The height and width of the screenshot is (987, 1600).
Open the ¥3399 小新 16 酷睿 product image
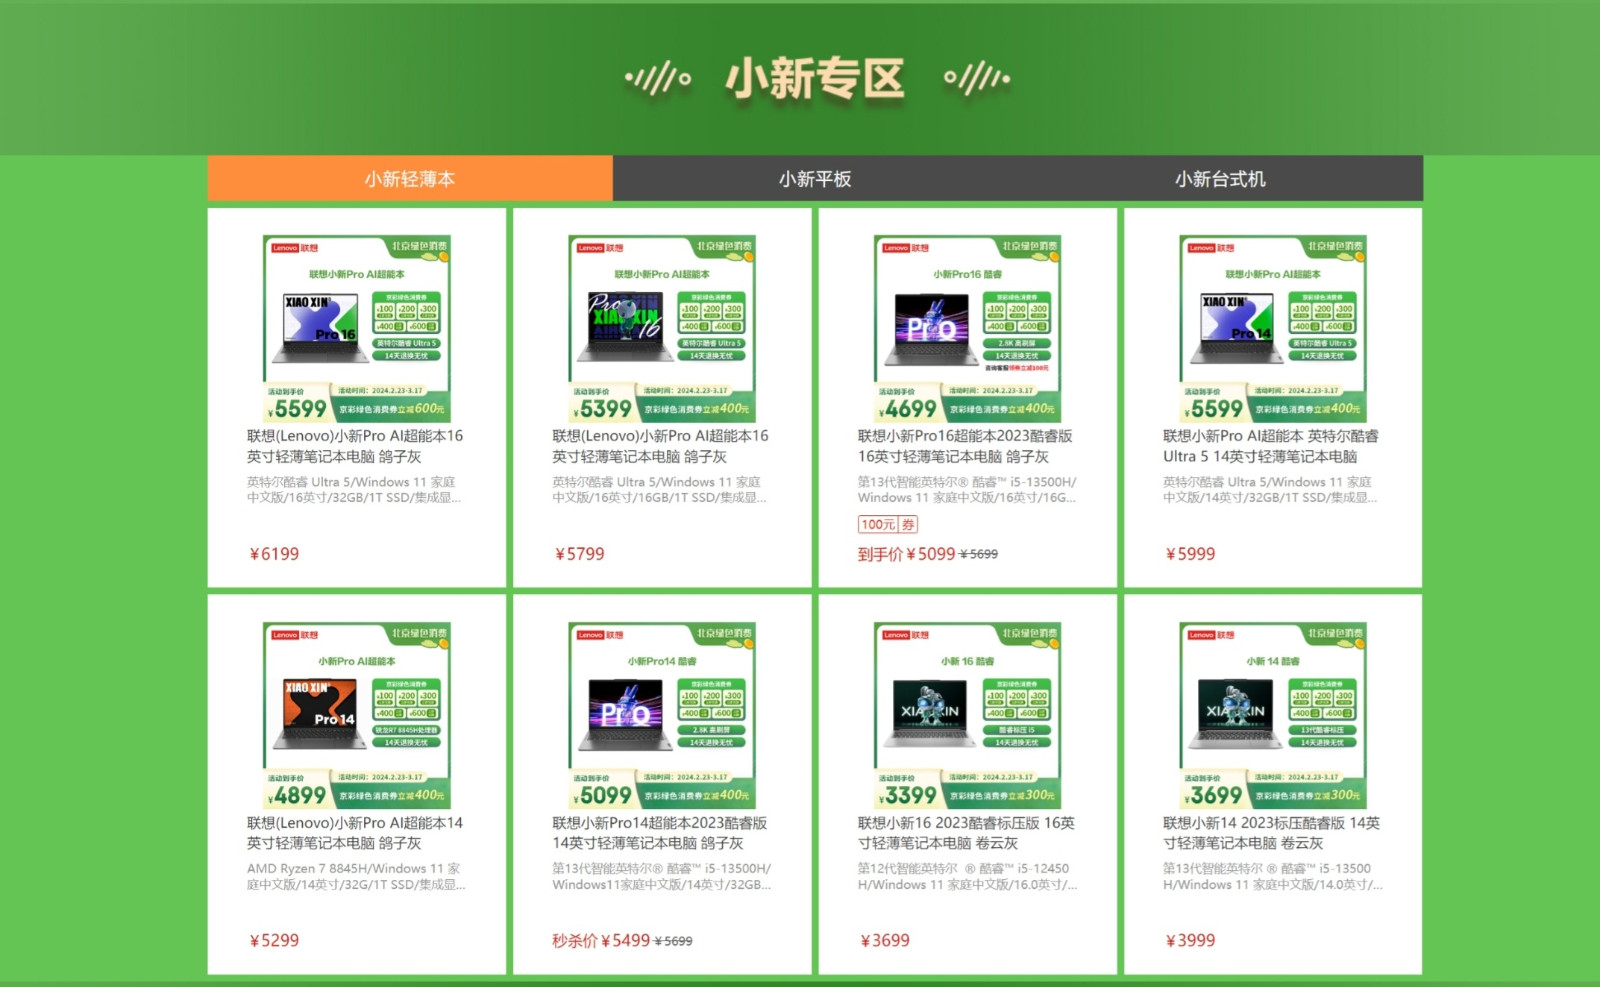point(967,716)
